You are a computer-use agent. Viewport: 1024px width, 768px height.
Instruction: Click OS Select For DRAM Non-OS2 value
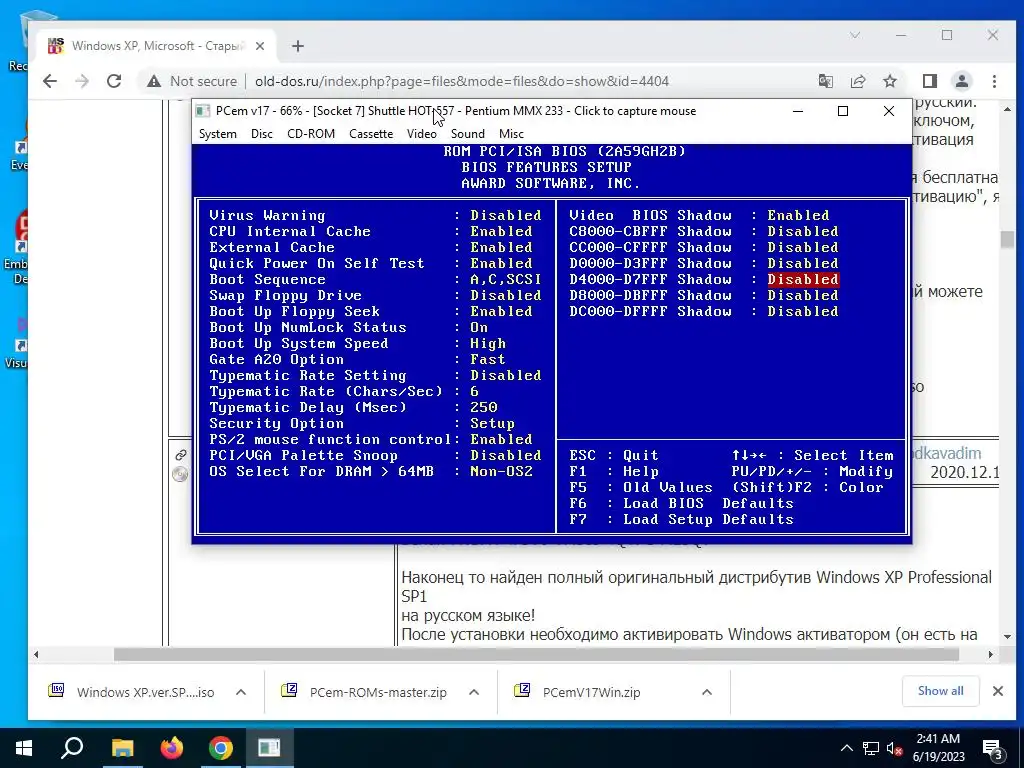pyautogui.click(x=502, y=472)
